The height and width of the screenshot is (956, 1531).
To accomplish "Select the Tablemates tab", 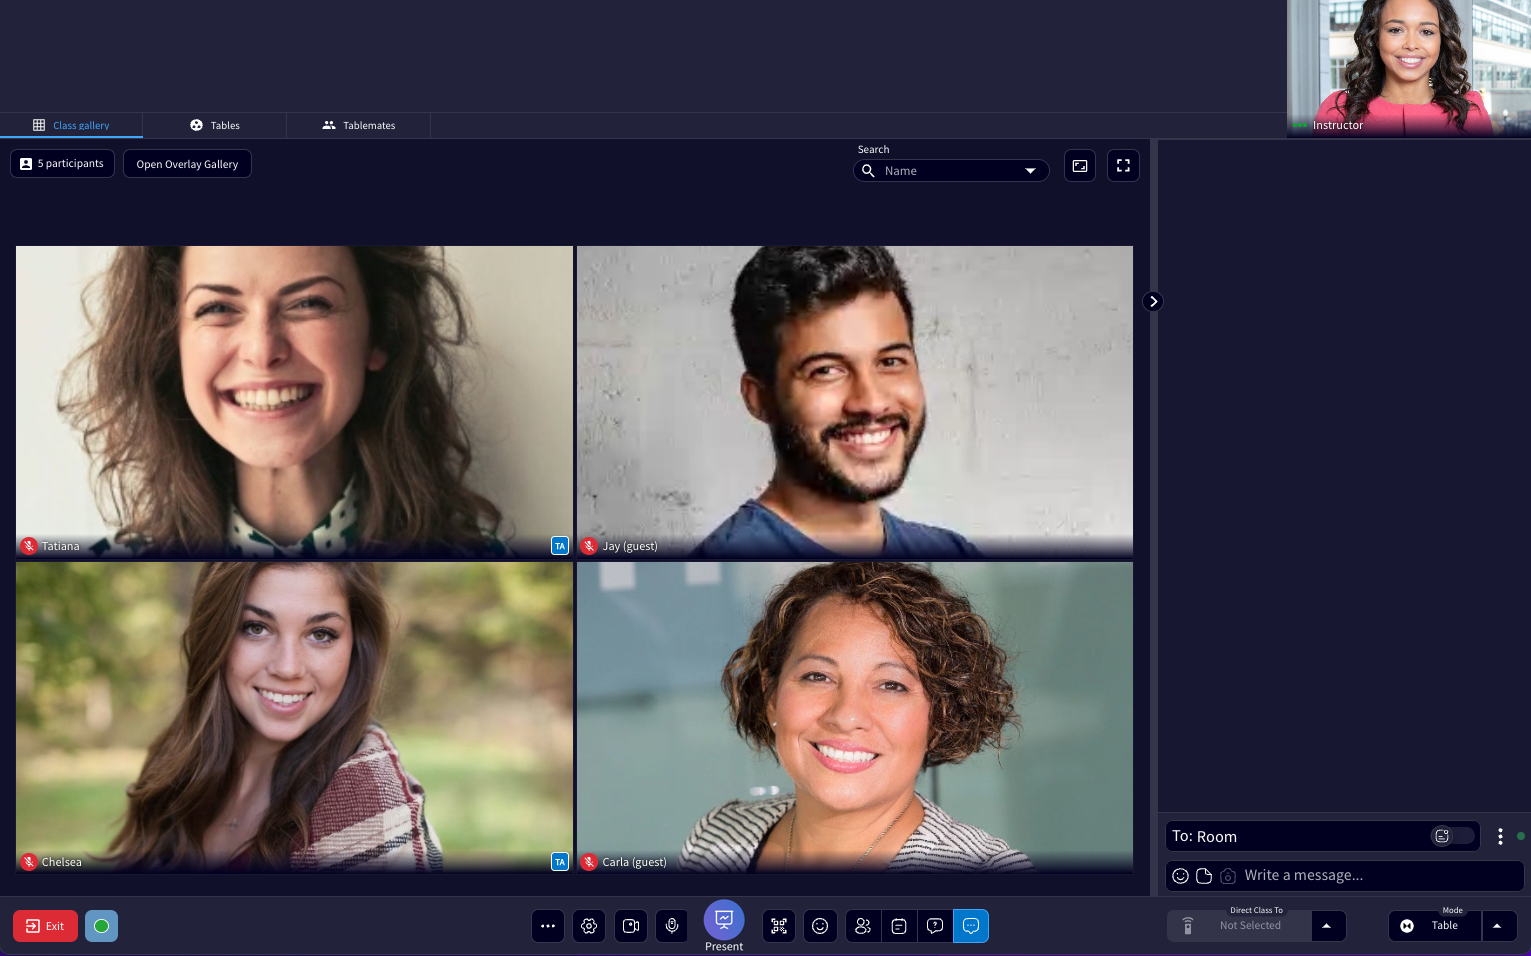I will pos(358,125).
